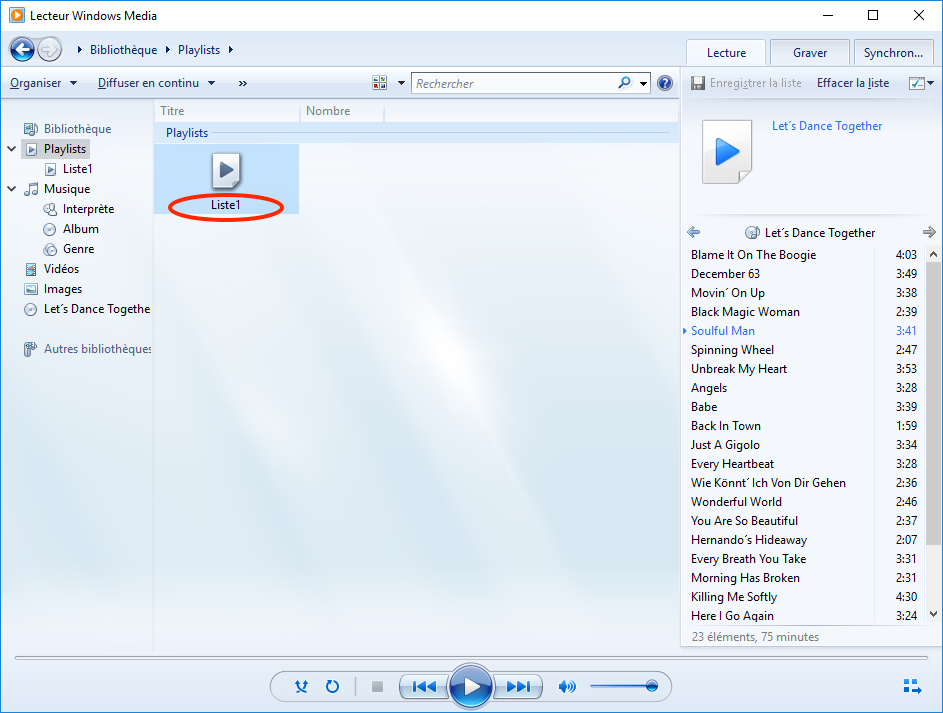Toggle repeat mode
This screenshot has width=943, height=713.
point(332,686)
